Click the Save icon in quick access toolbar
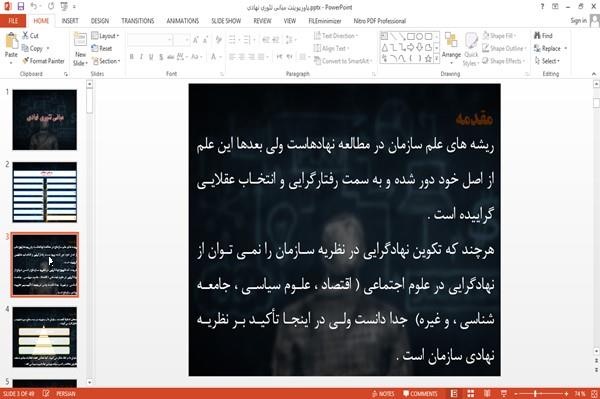This screenshot has height=399, width=600. (21, 6)
